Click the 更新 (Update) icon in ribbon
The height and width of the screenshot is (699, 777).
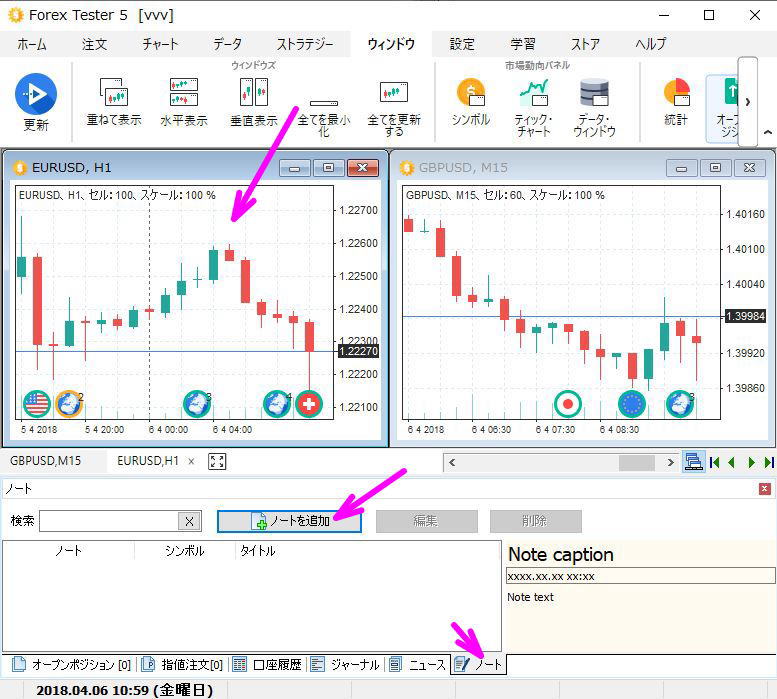pos(36,95)
